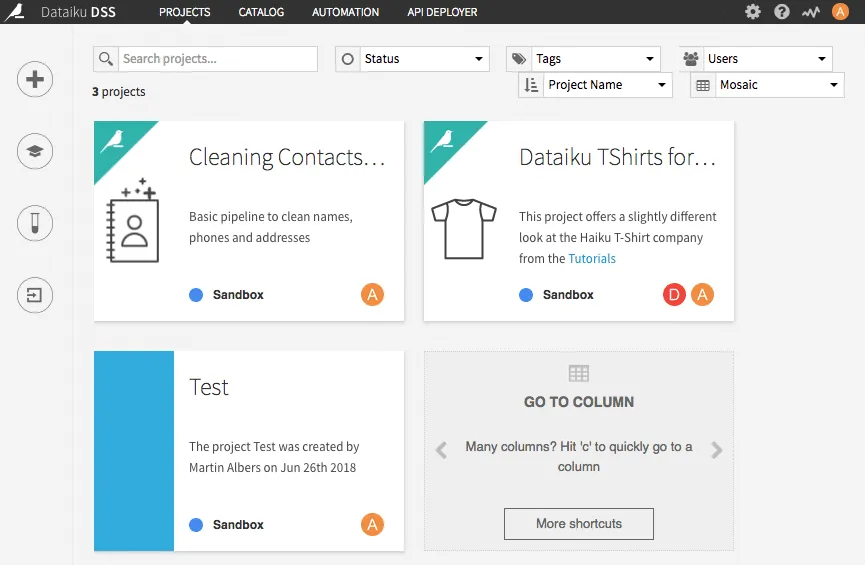865x565 pixels.
Task: Click the teal bird ribbon on Cleaning Contacts
Action: (114, 141)
